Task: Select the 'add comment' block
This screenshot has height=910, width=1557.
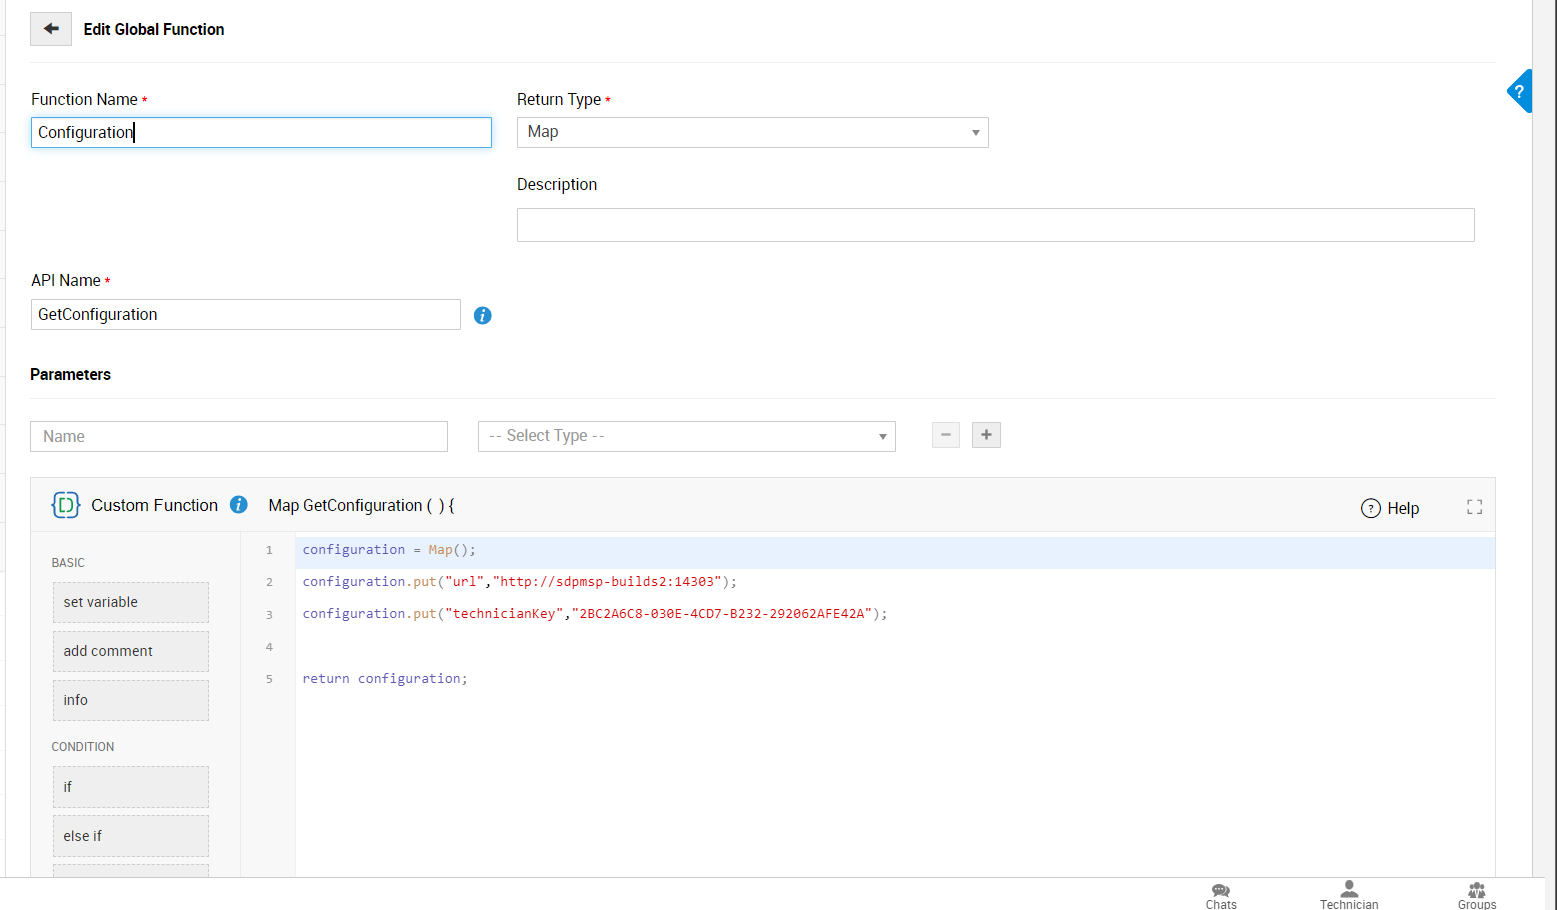Action: 130,651
